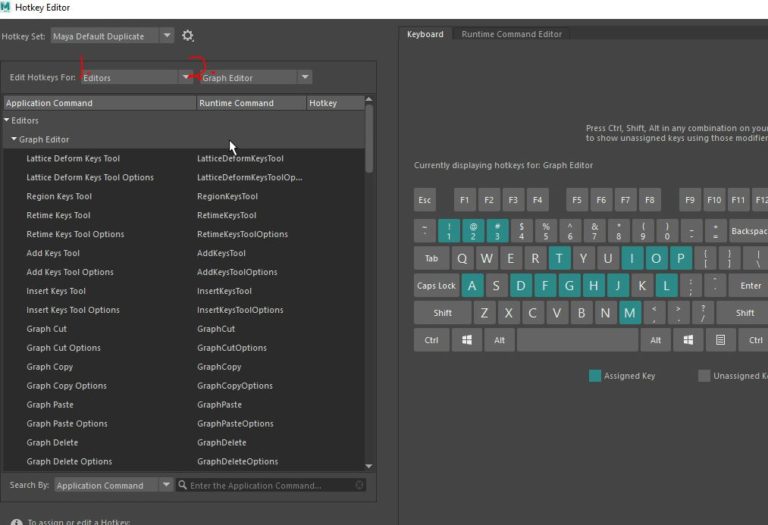Click the assigned A key
The image size is (768, 525).
coord(472,286)
